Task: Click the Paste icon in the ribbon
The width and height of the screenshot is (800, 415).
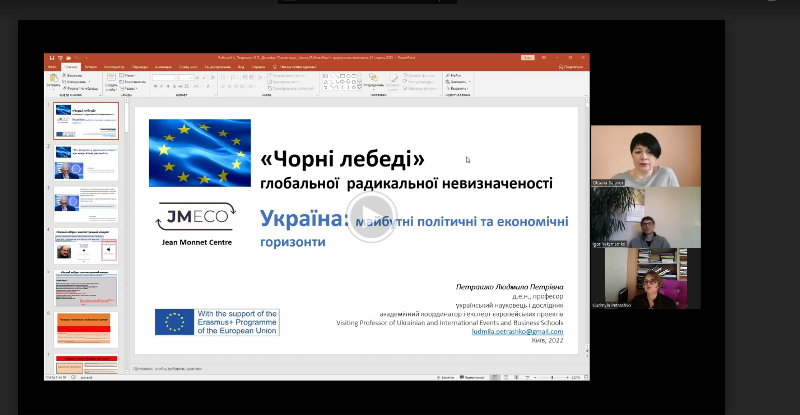Action: 54,82
